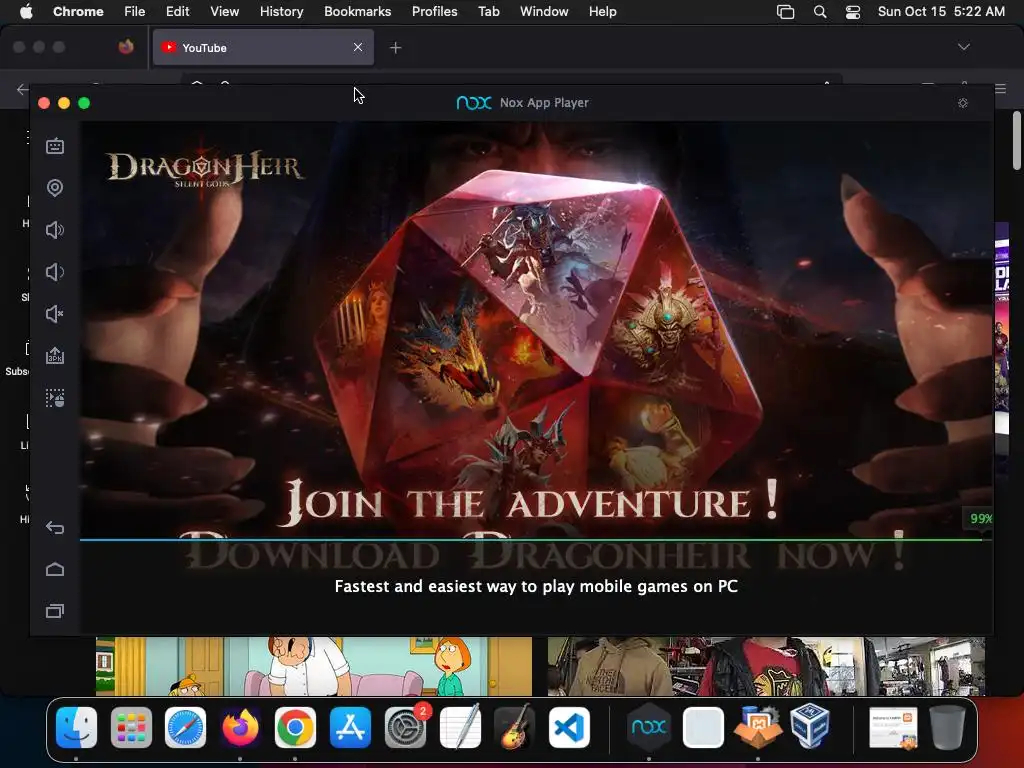Mute sound with the speaker-x icon
1024x768 pixels.
pyautogui.click(x=55, y=314)
